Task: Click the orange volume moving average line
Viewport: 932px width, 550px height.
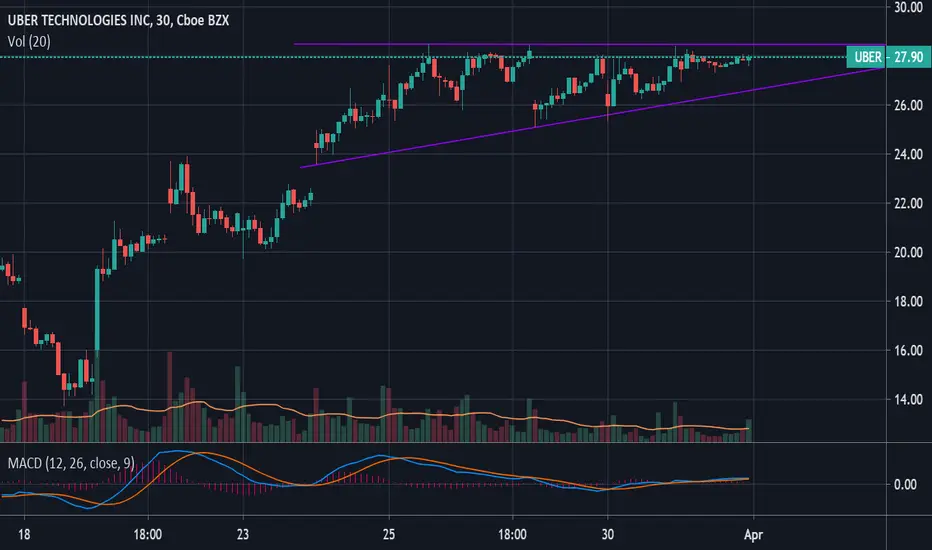Action: point(374,416)
